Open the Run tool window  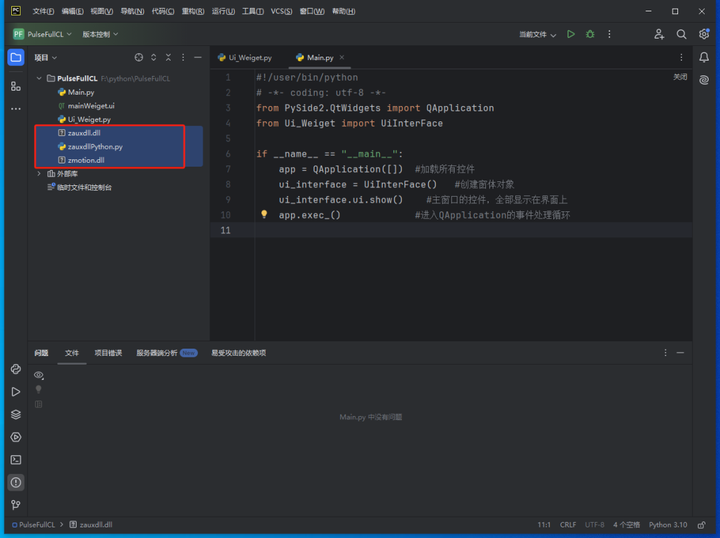click(x=16, y=392)
